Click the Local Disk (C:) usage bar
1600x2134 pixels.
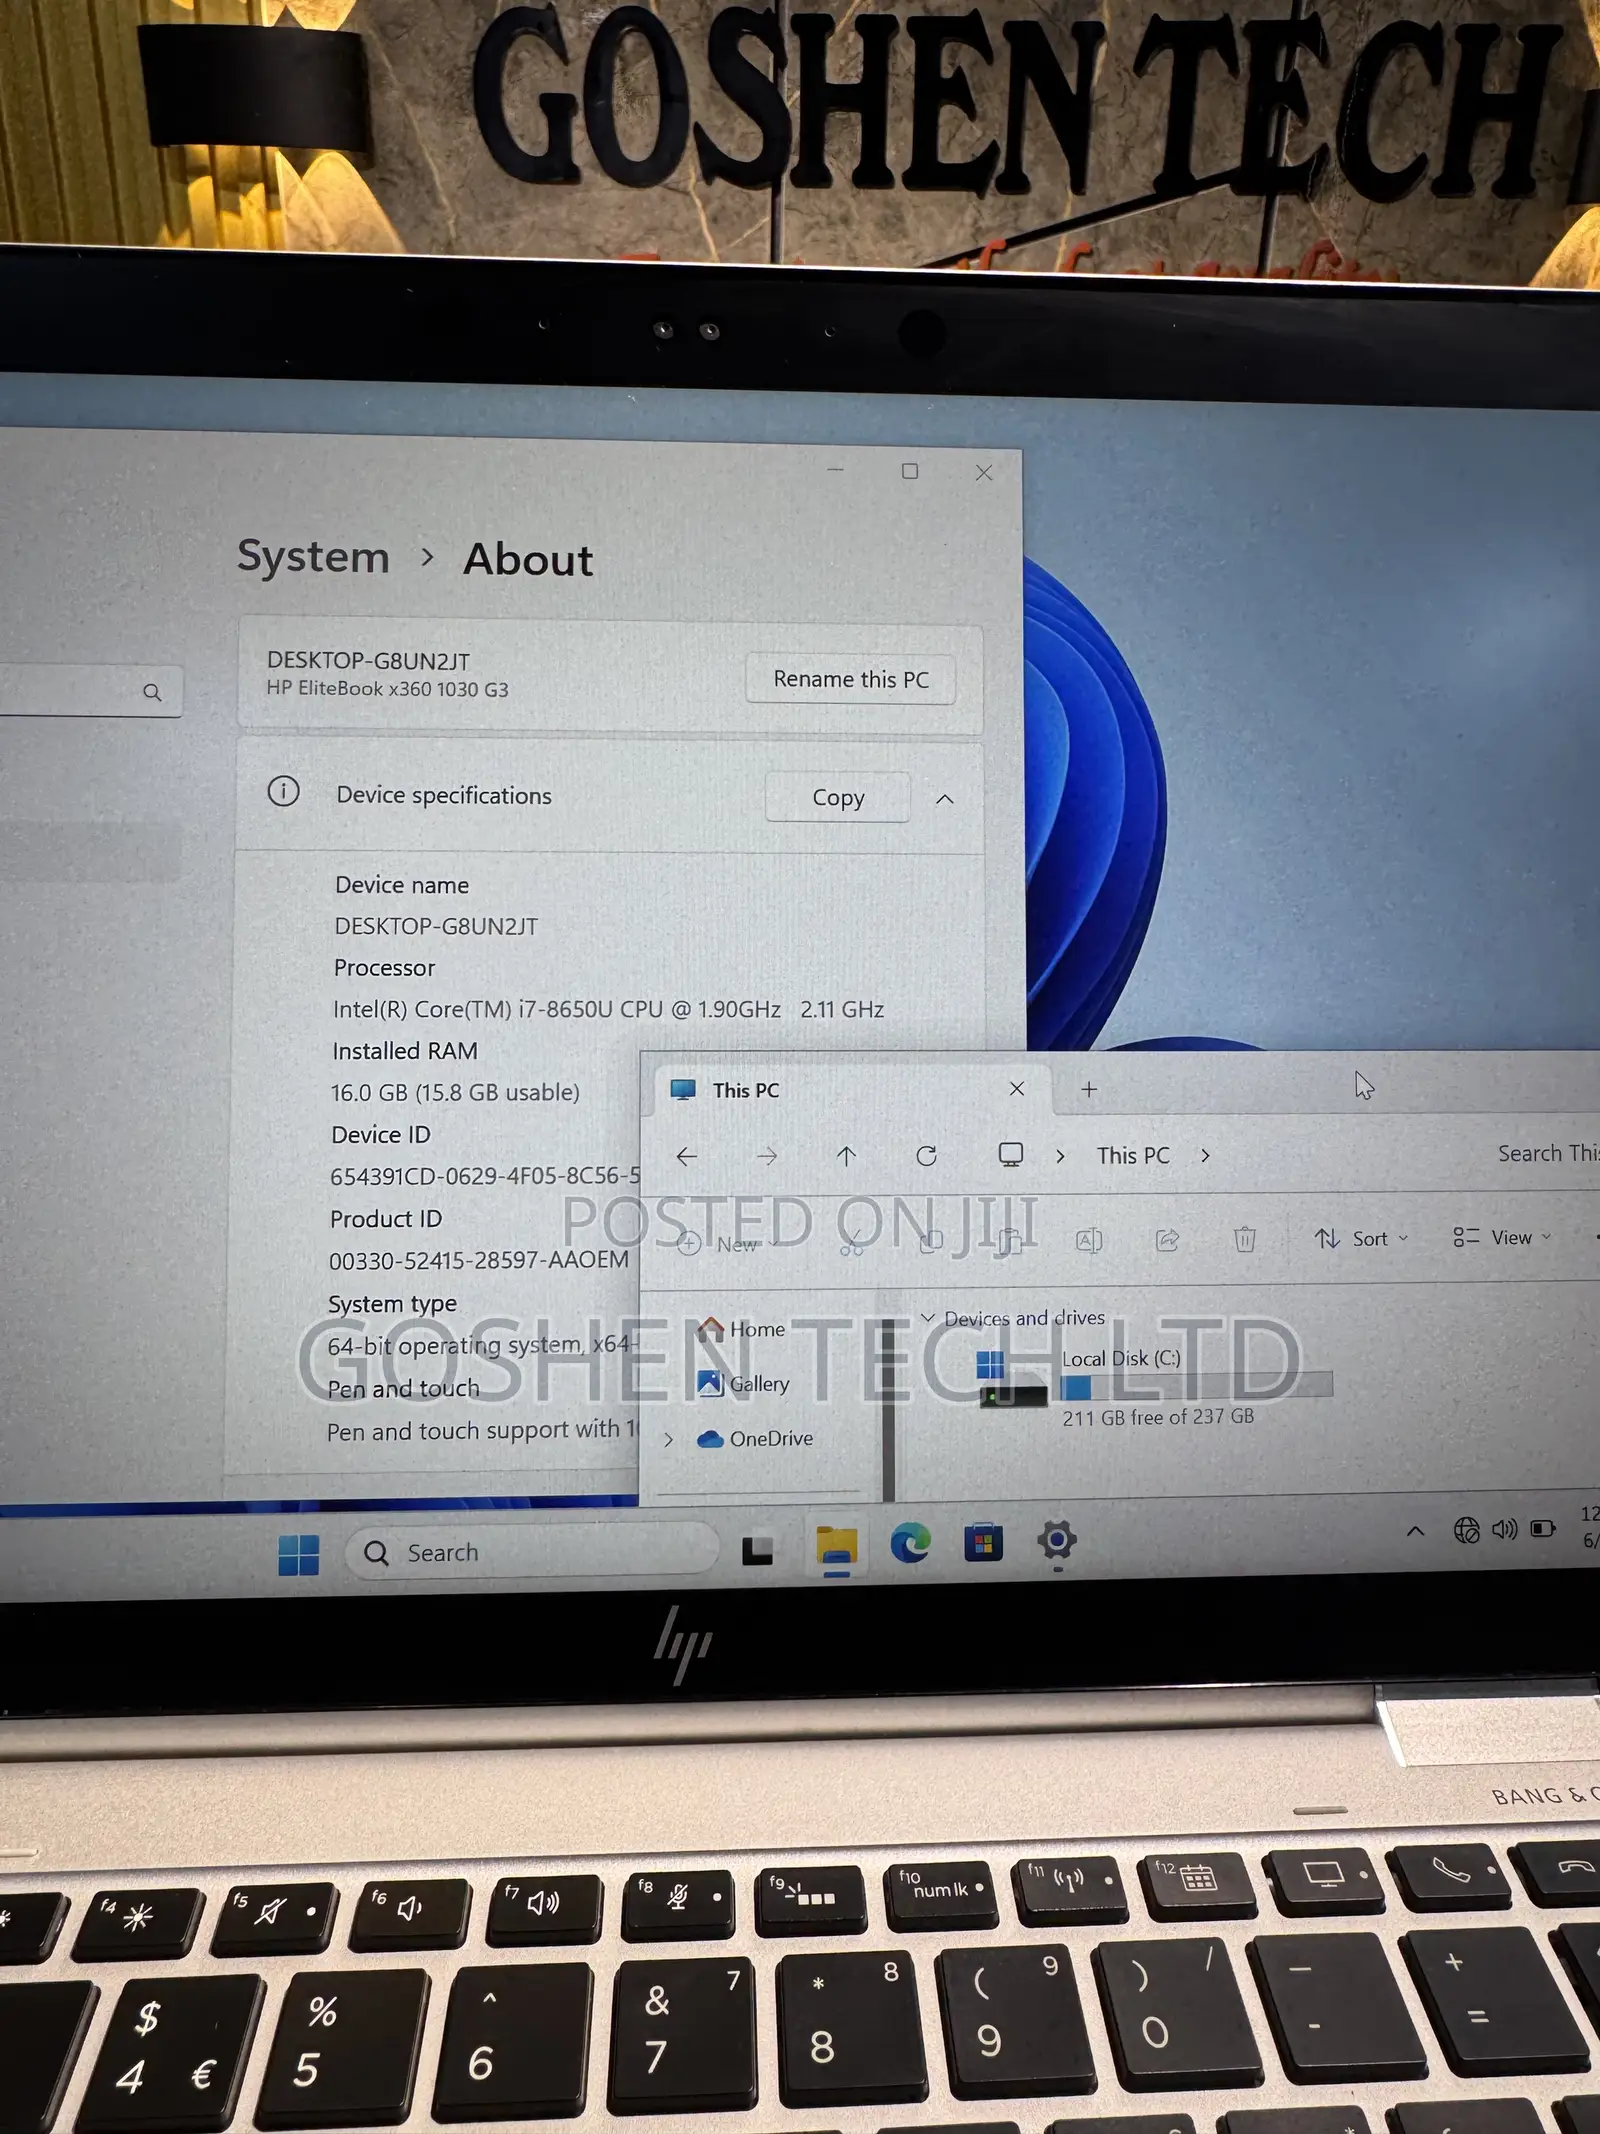pyautogui.click(x=1196, y=1386)
